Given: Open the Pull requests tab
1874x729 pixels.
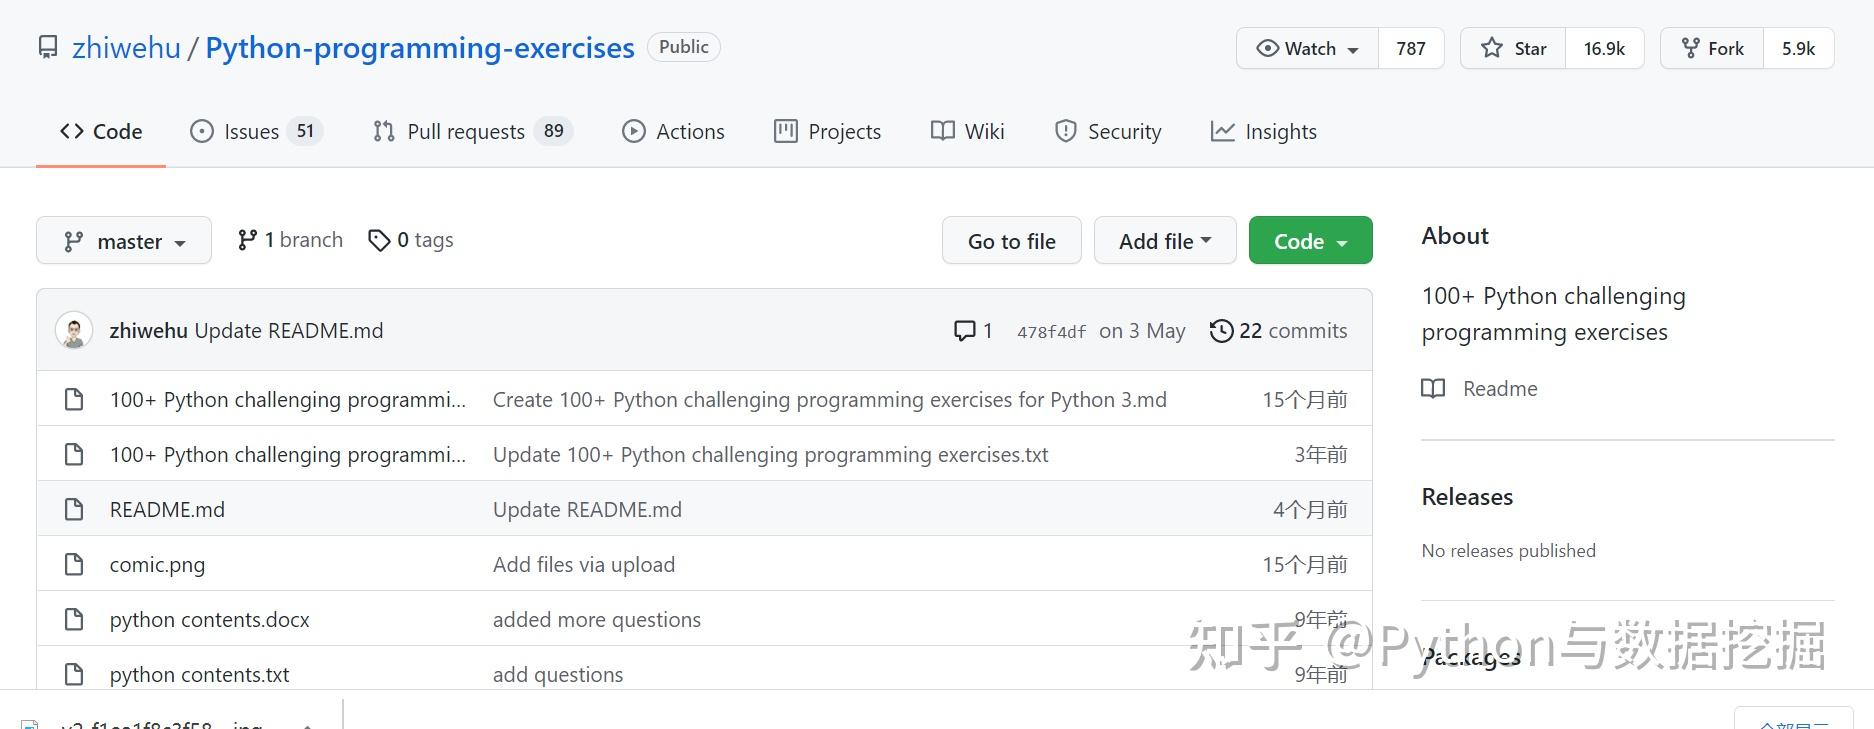Looking at the screenshot, I should pyautogui.click(x=472, y=132).
